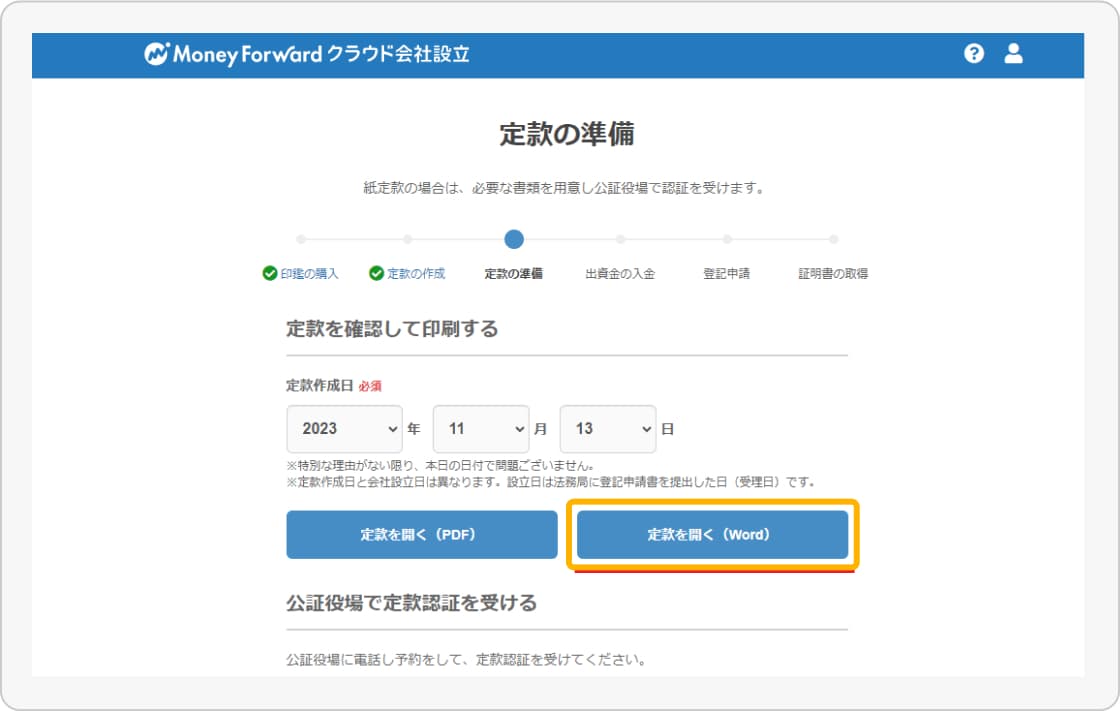Click green checkmark beside 定款の作成
Screen dimensions: 1120x711
[x=376, y=273]
